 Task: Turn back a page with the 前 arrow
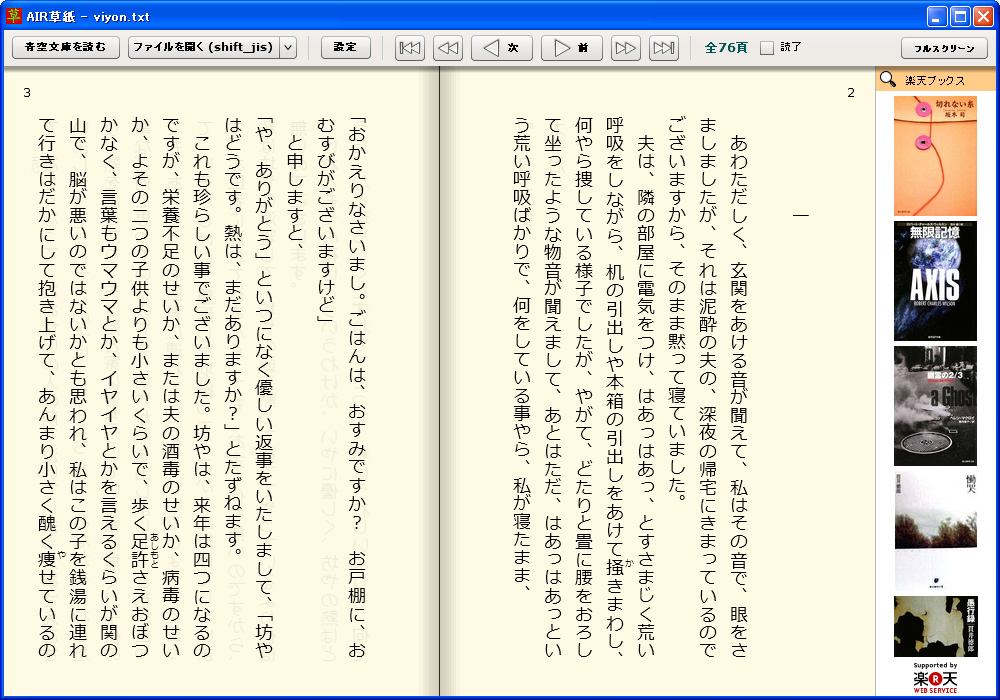click(571, 47)
